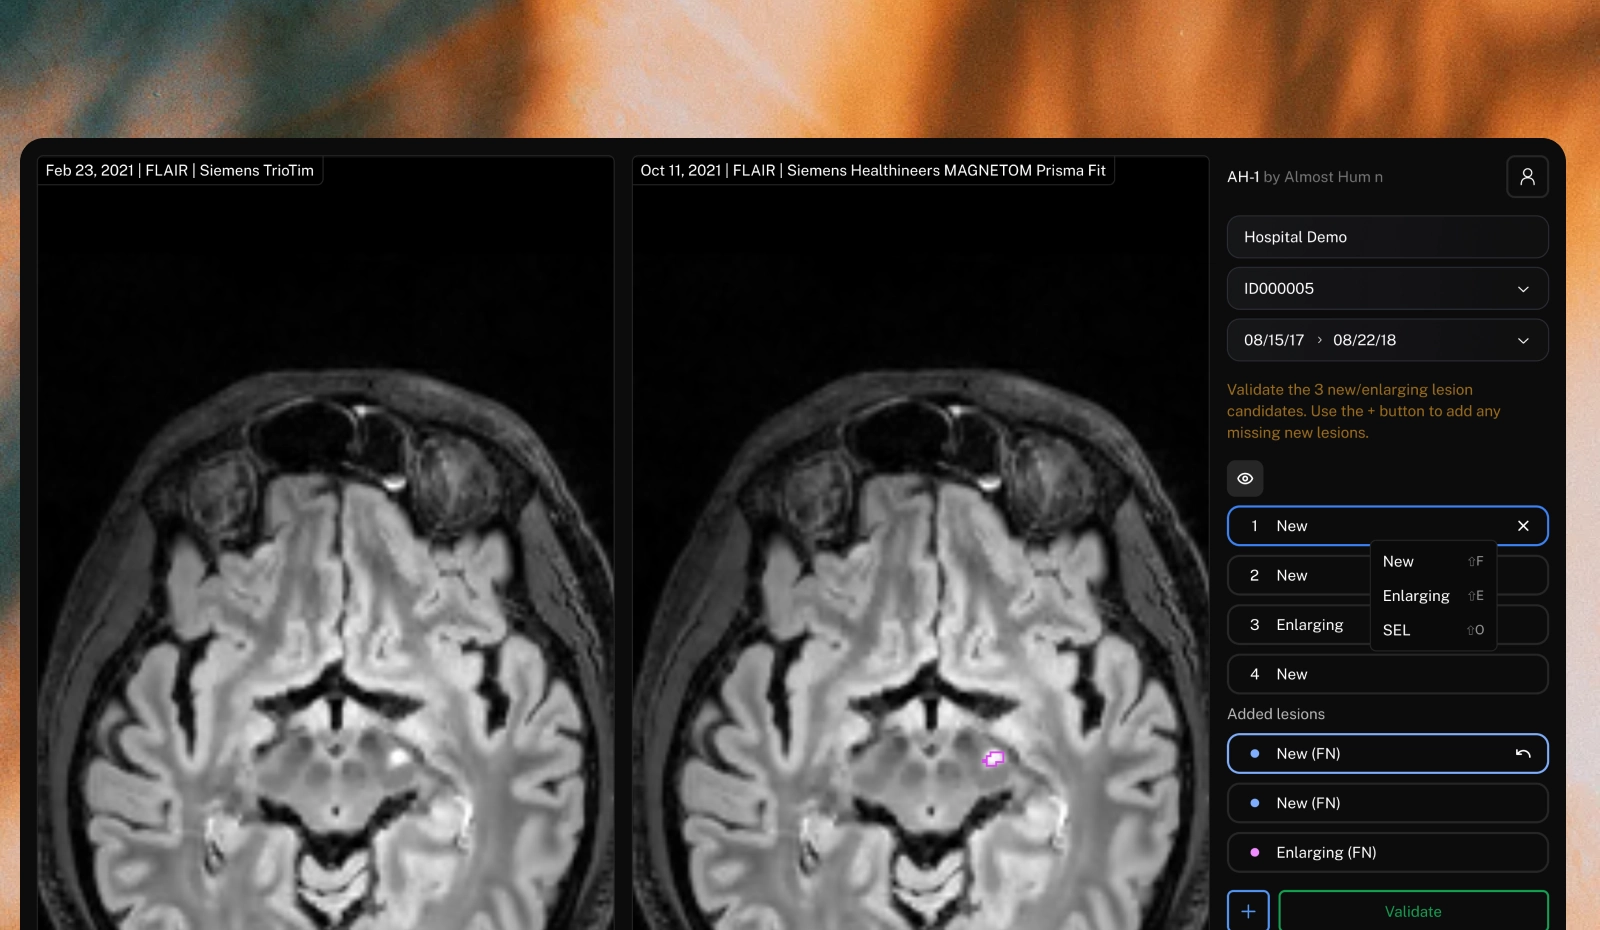Click the pink dot of Enlarging (FN)

(x=1255, y=853)
